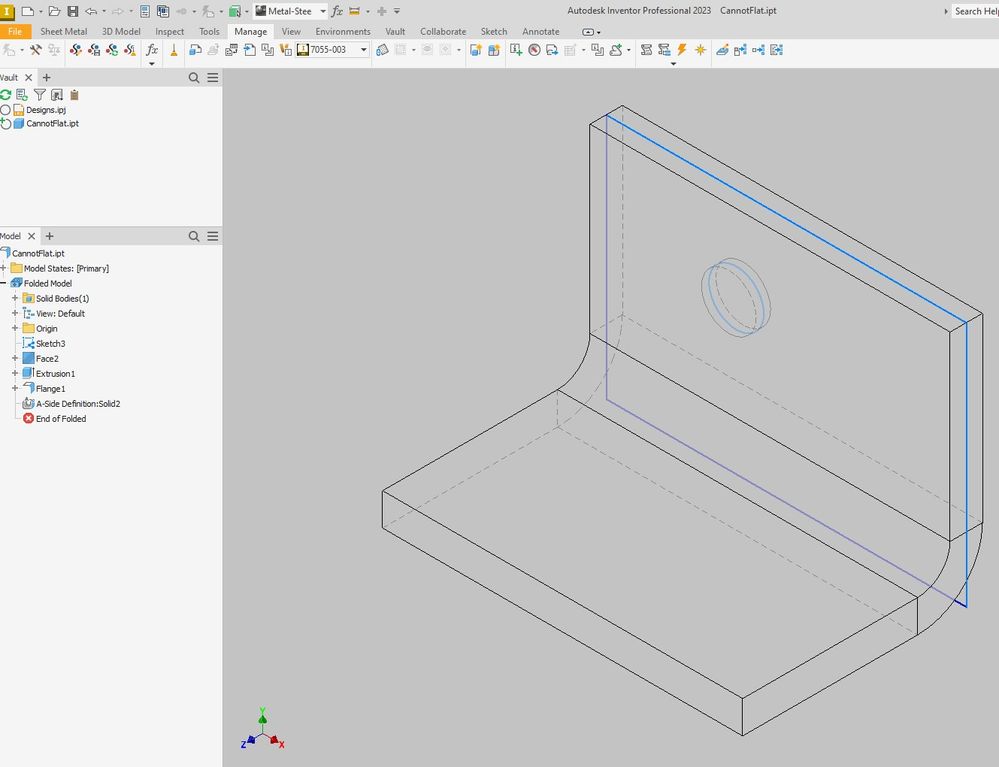The width and height of the screenshot is (999, 767).
Task: Expand the Flange1 feature node
Action: 15,388
